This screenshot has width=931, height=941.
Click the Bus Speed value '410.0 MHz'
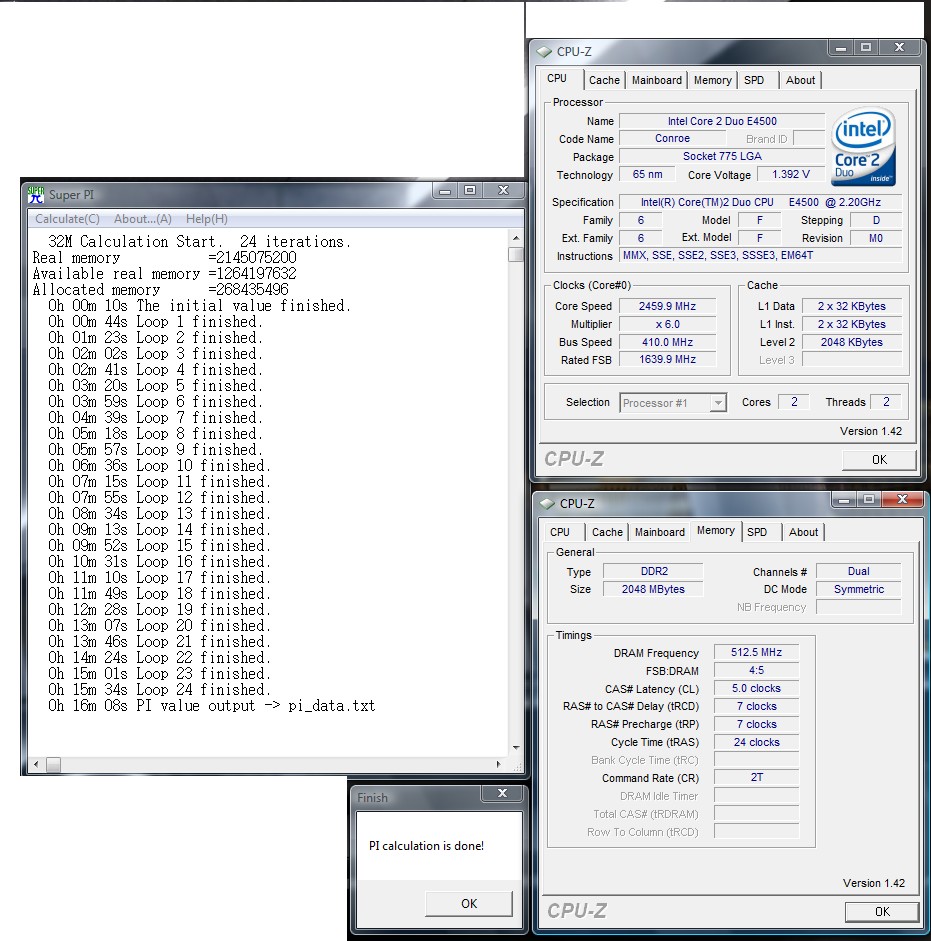pyautogui.click(x=667, y=343)
